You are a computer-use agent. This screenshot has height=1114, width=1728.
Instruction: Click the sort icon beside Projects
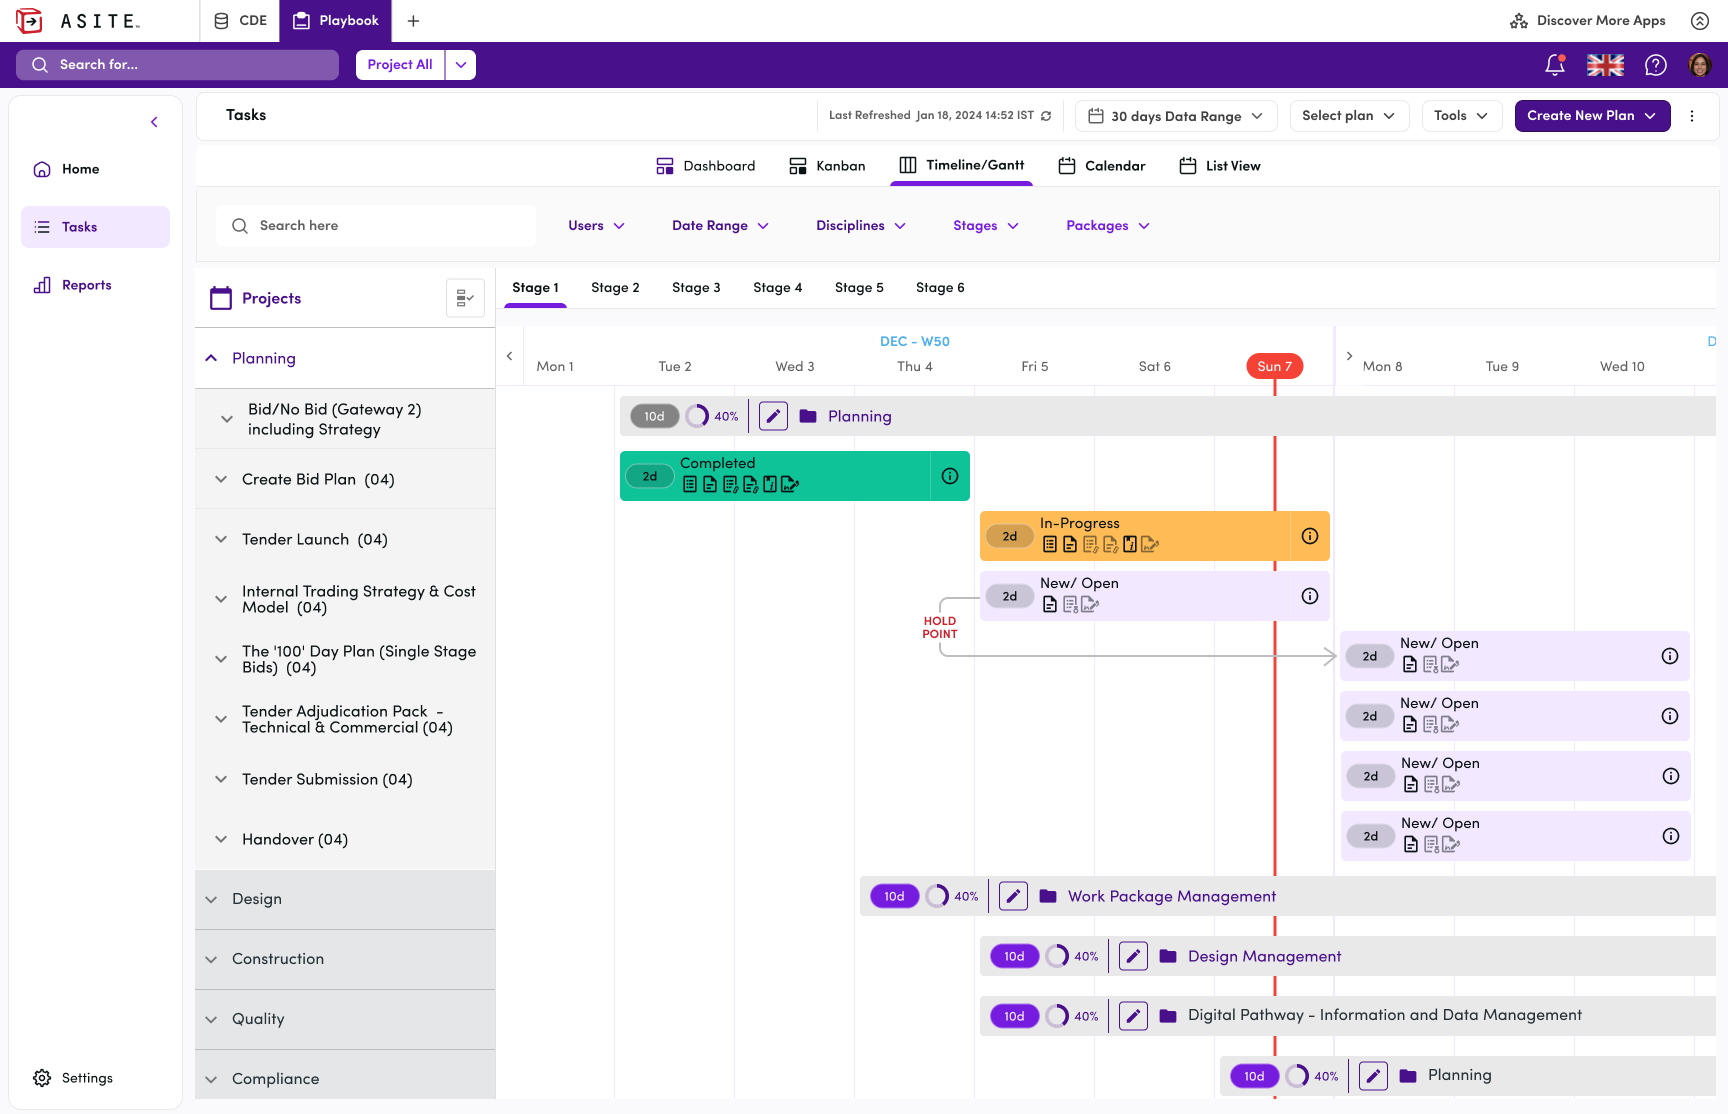tap(464, 297)
